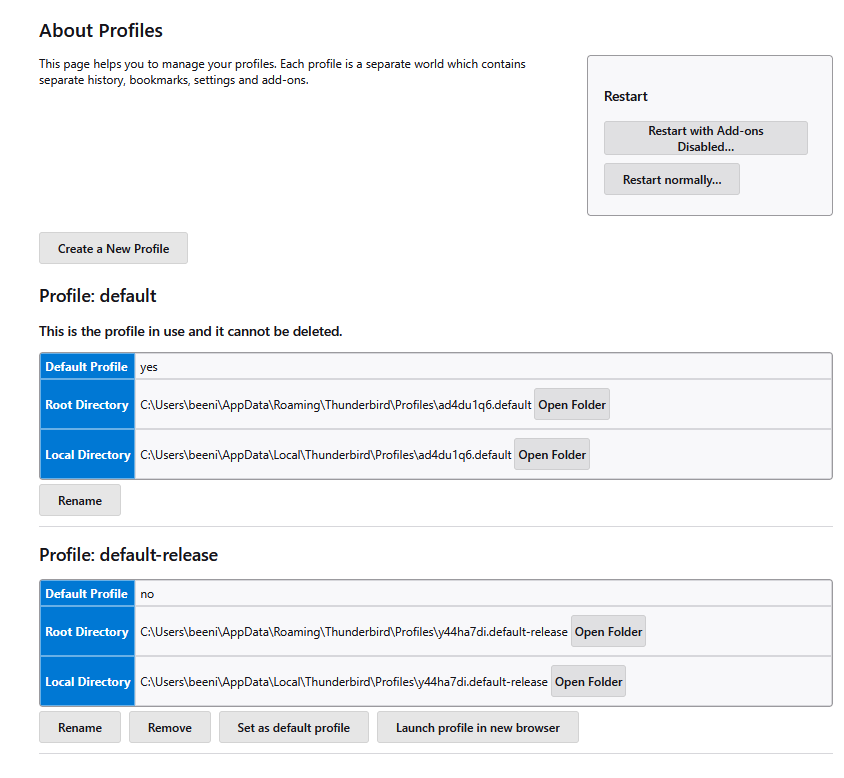
Task: Remove the default-release profile
Action: click(169, 728)
